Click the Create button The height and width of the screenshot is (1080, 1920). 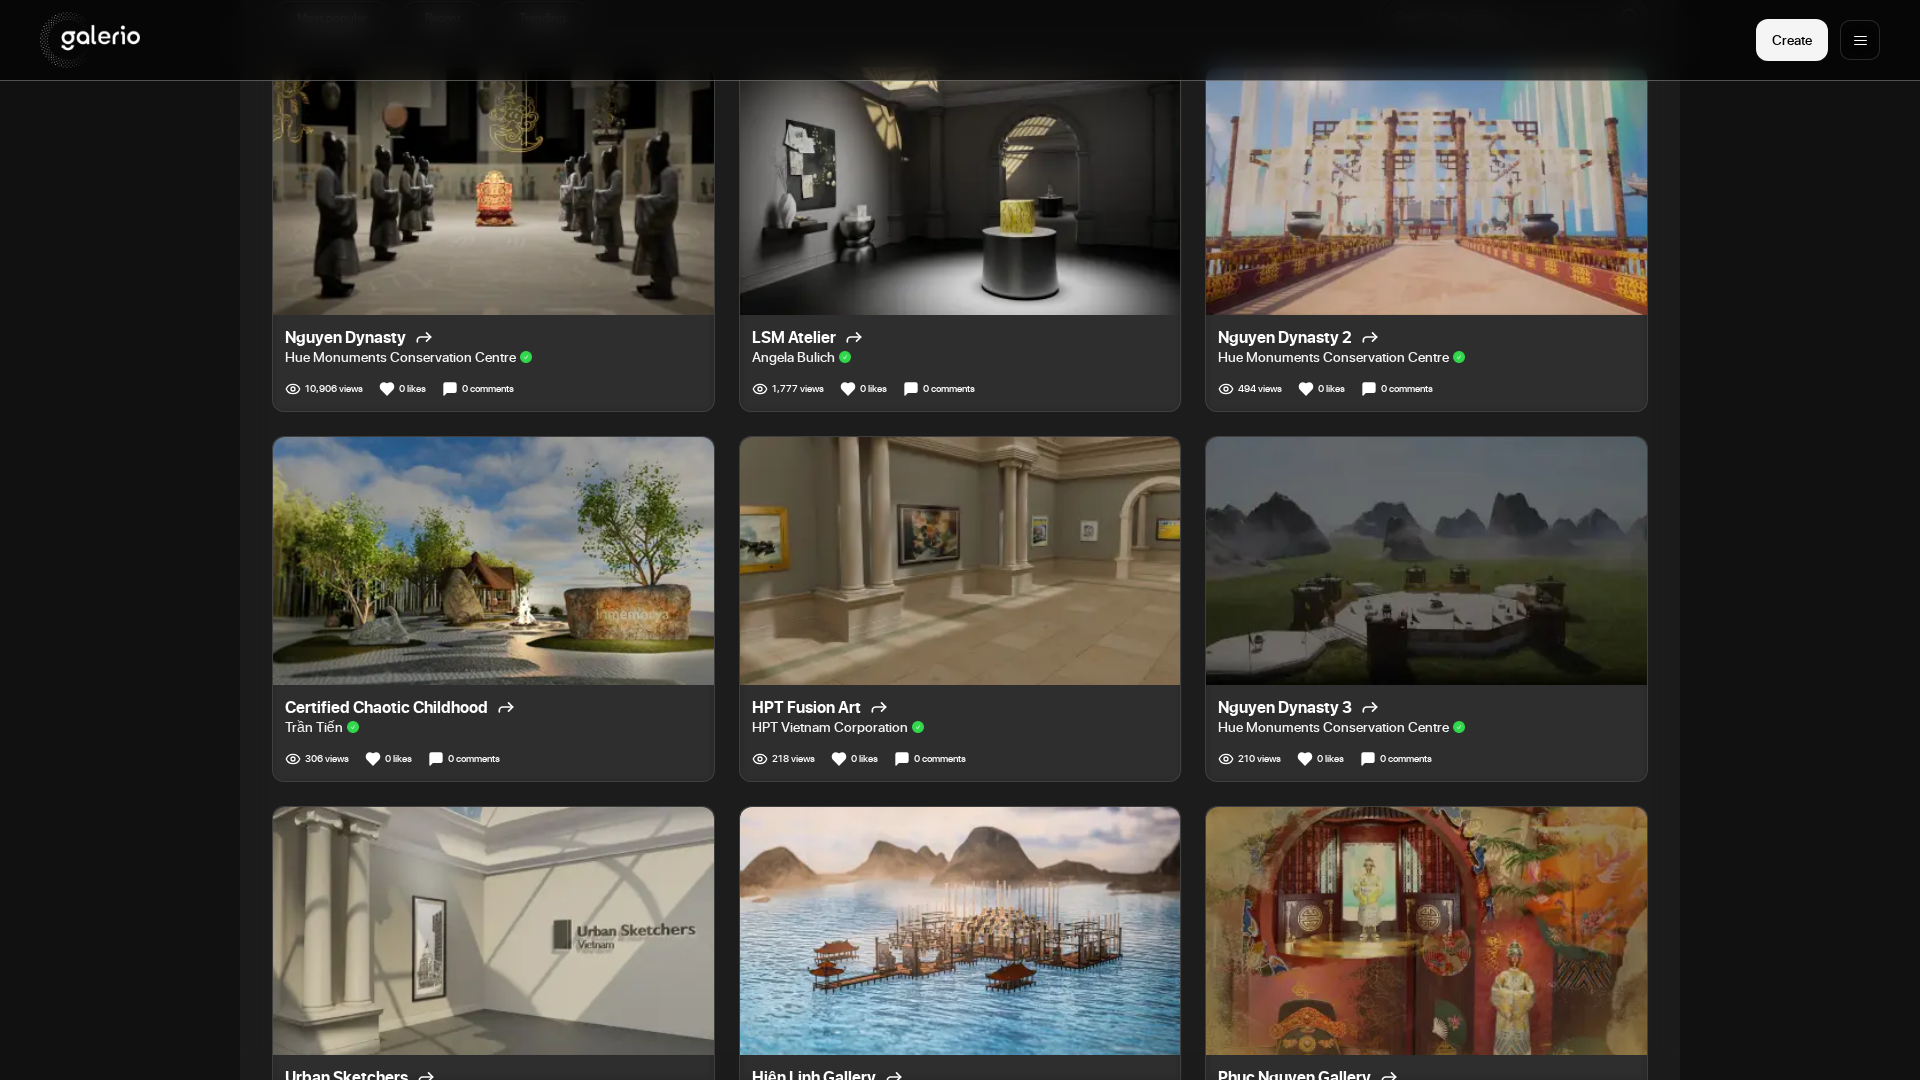point(1791,40)
